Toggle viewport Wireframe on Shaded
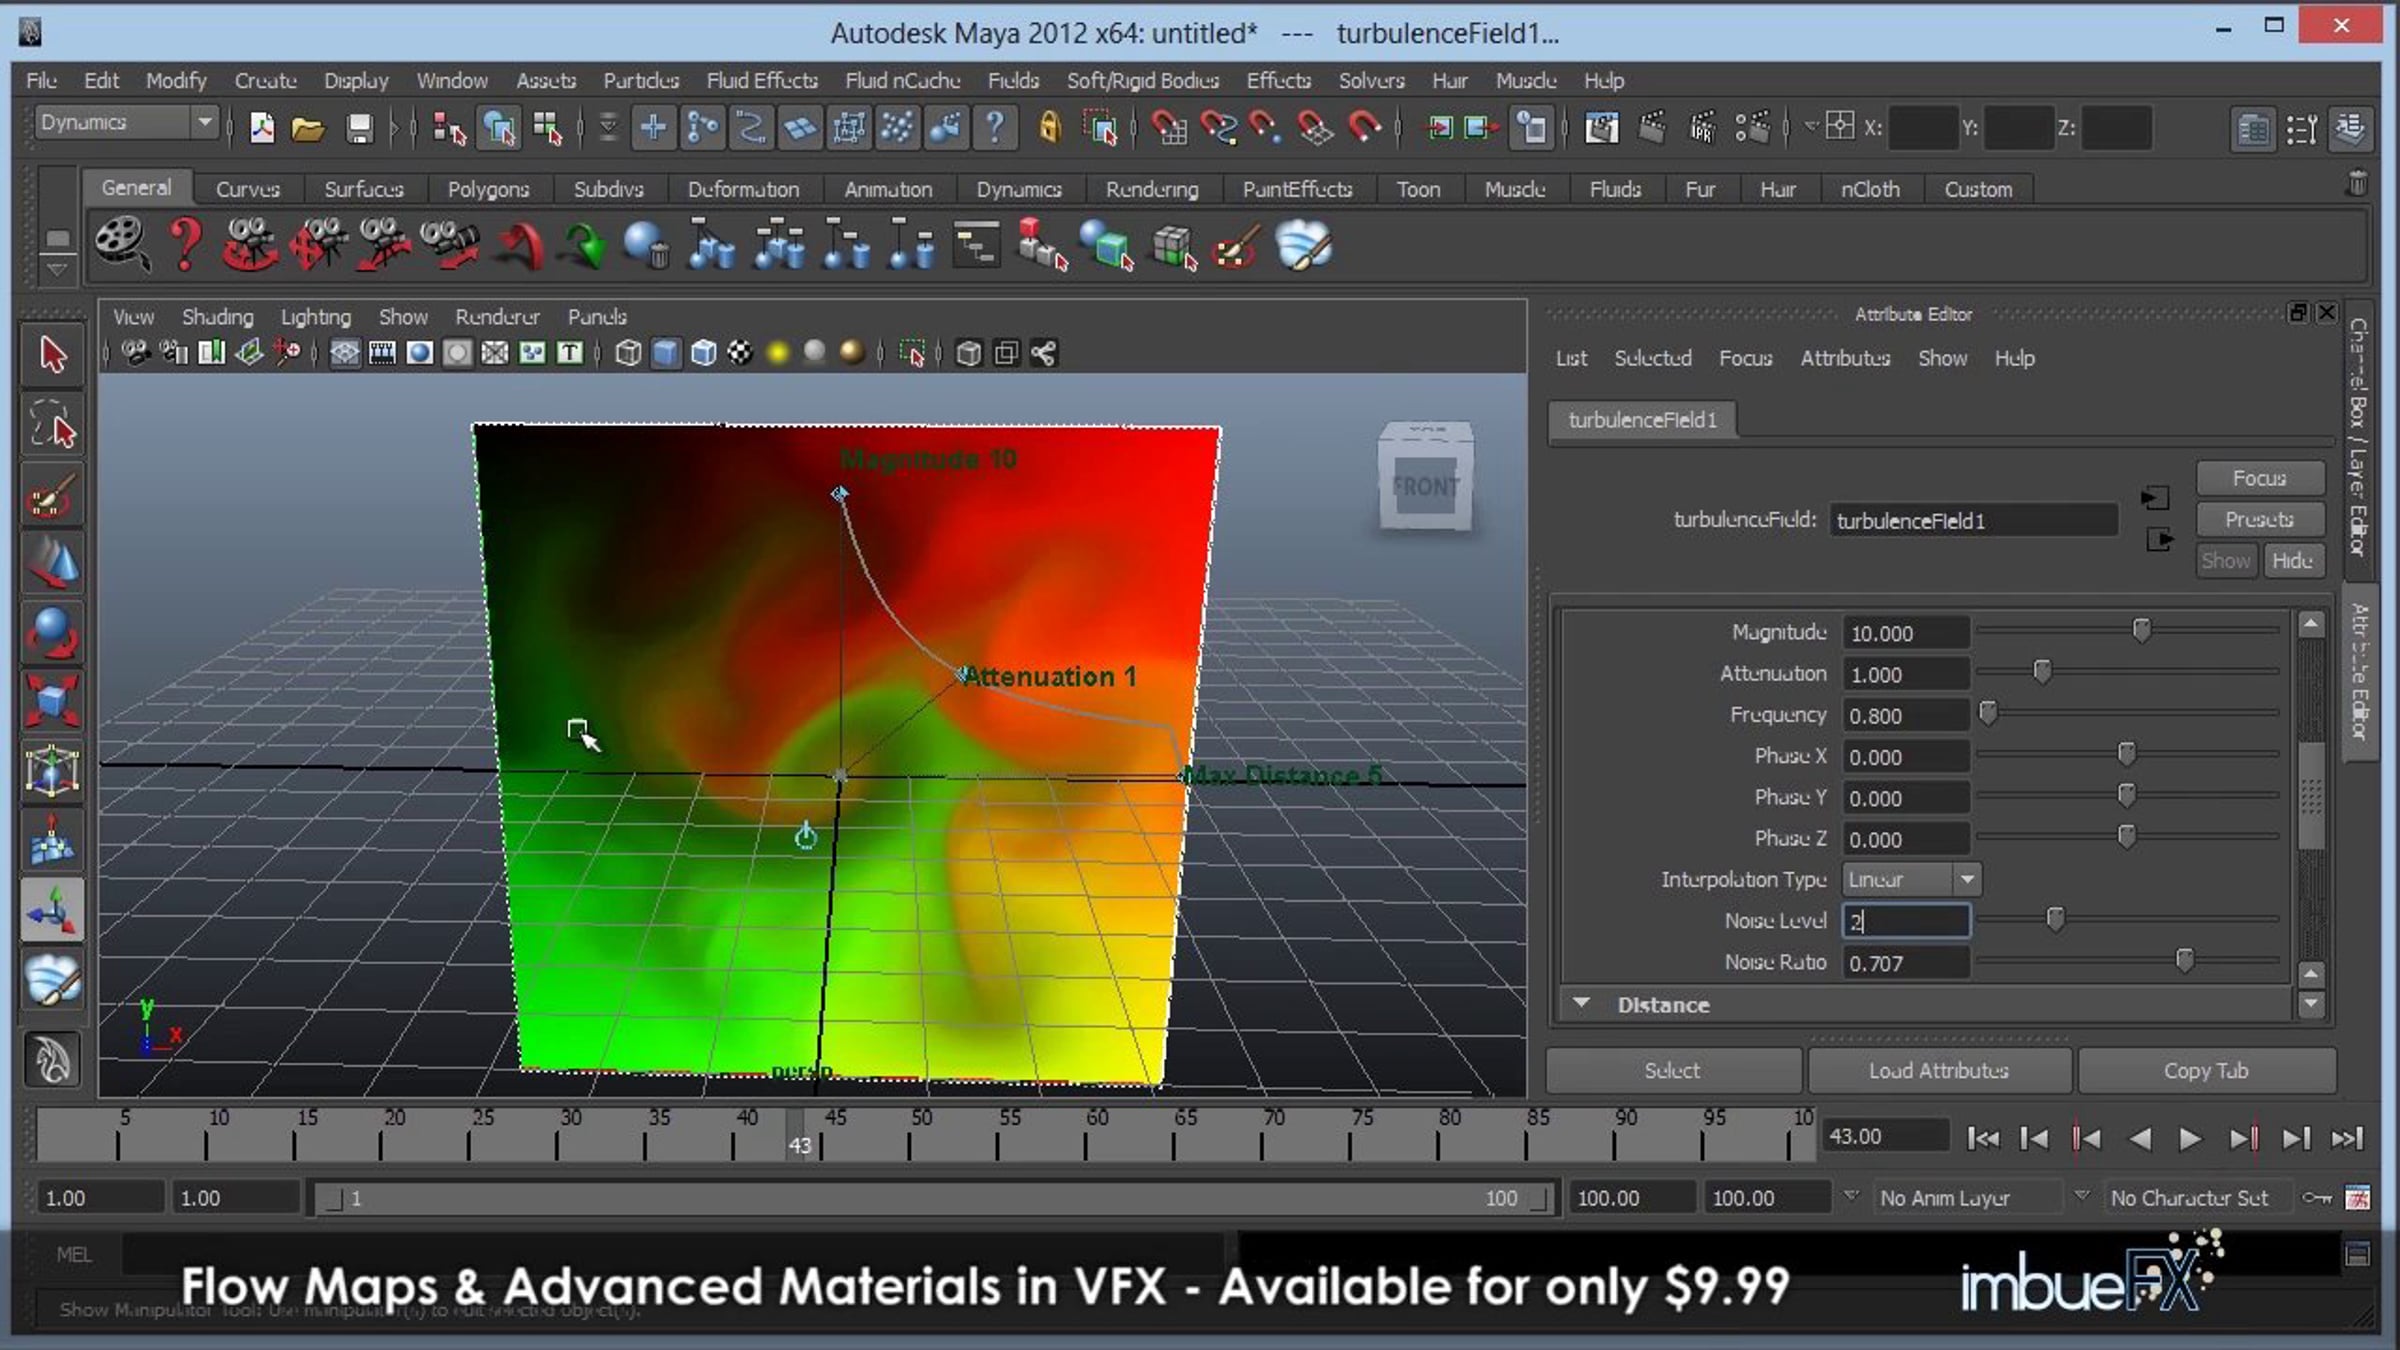Image resolution: width=2400 pixels, height=1350 pixels. 703,353
